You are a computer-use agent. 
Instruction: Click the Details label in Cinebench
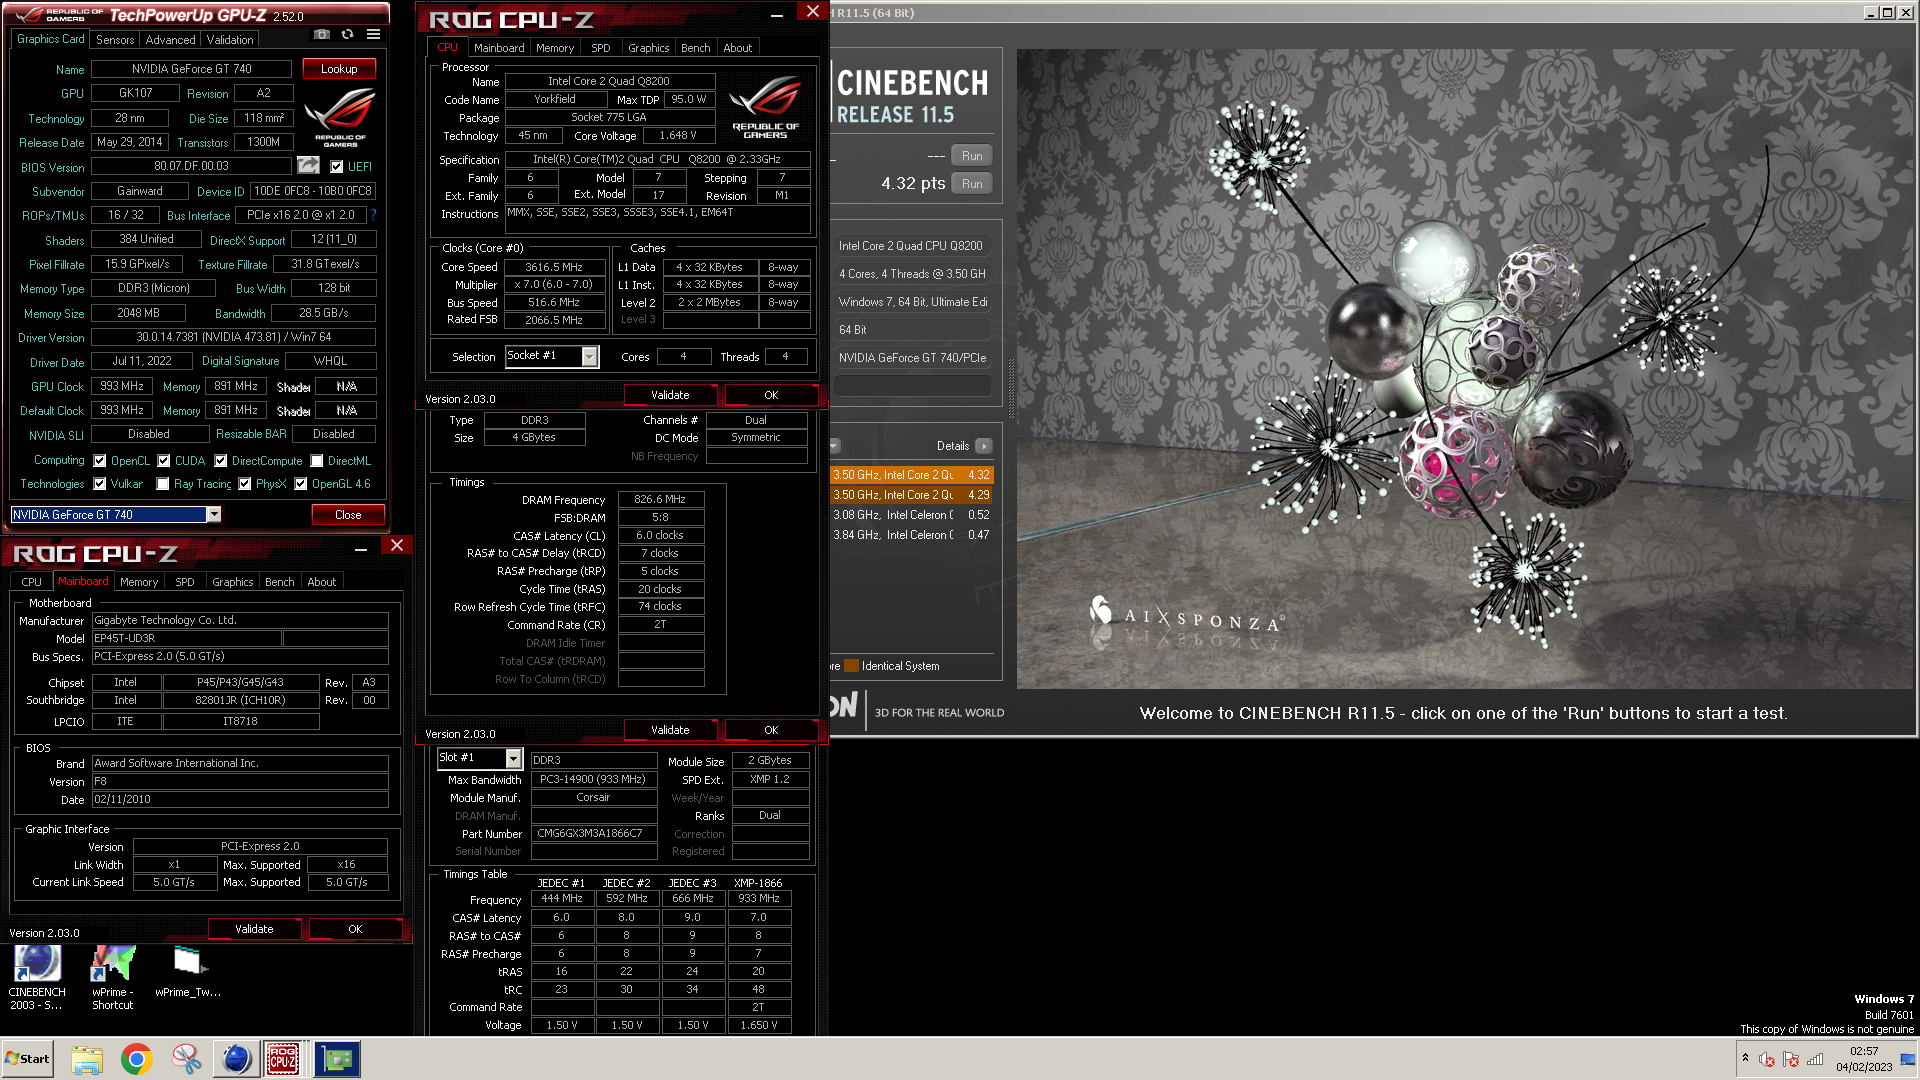953,446
